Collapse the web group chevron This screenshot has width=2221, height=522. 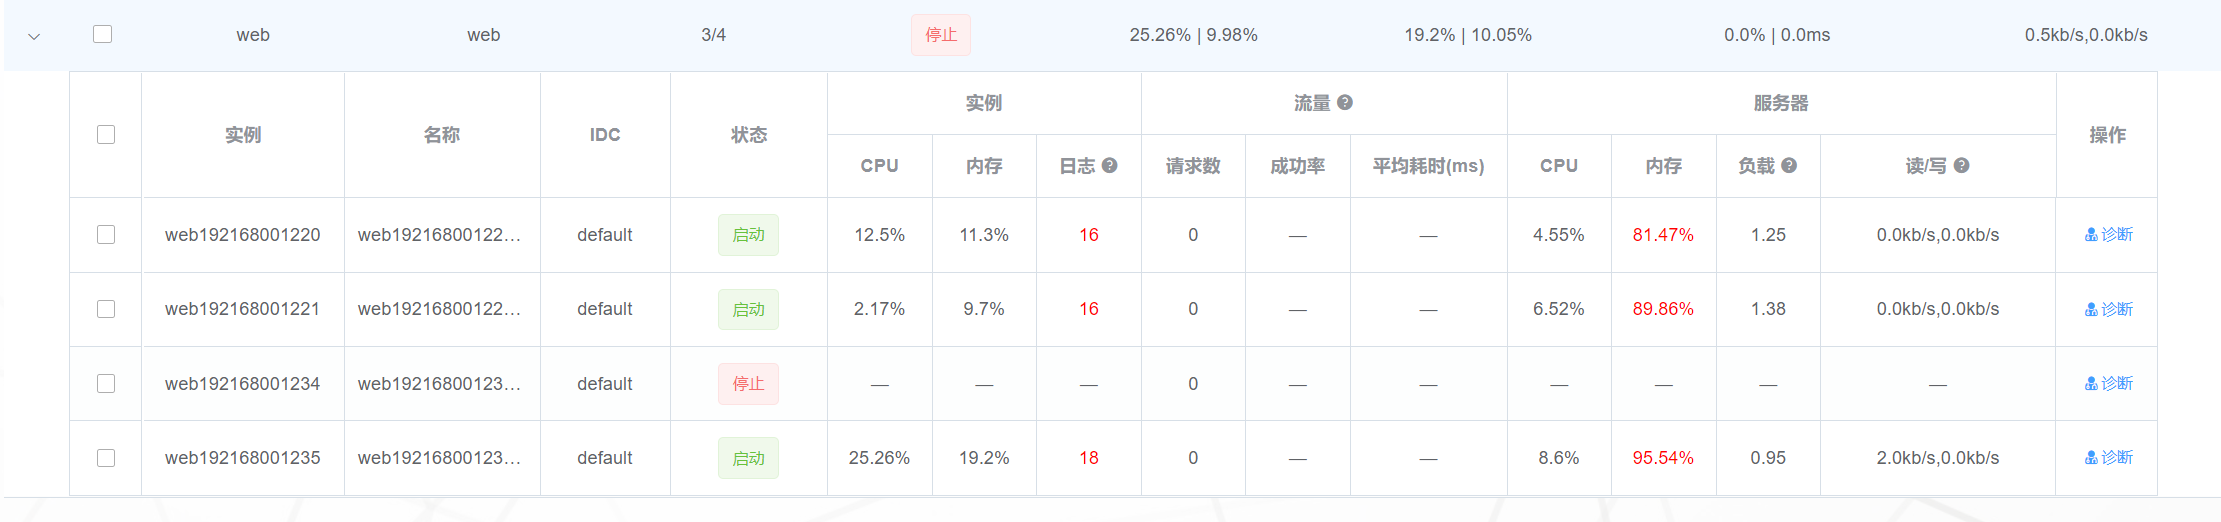click(x=34, y=36)
